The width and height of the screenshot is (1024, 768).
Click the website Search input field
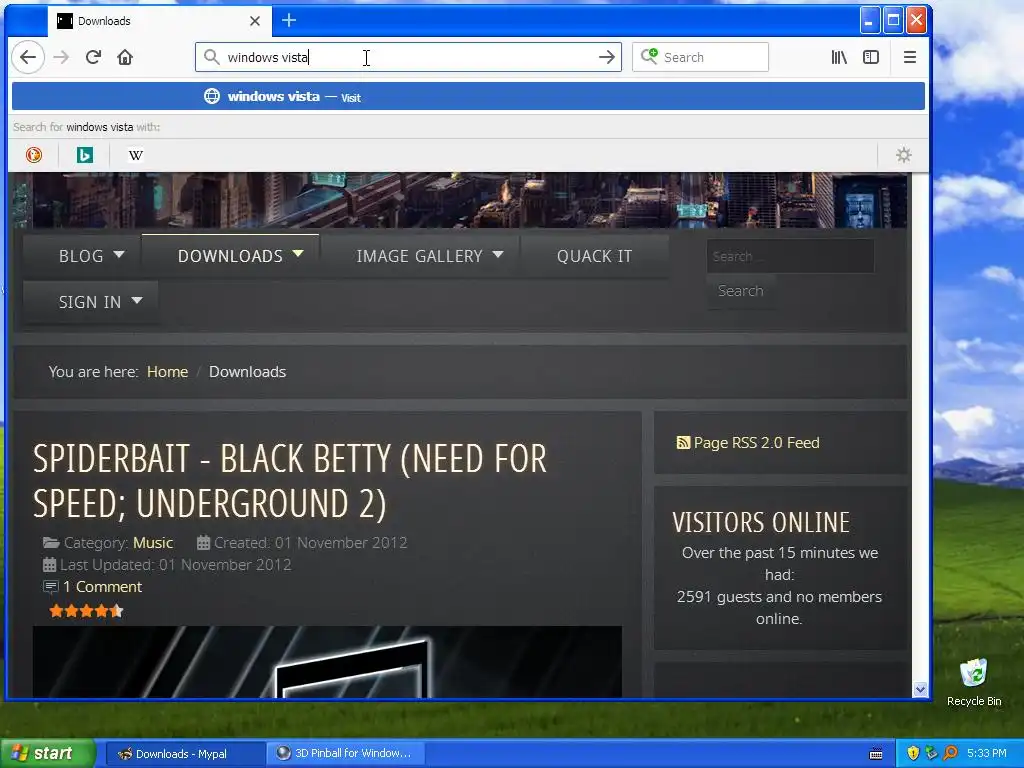click(790, 256)
